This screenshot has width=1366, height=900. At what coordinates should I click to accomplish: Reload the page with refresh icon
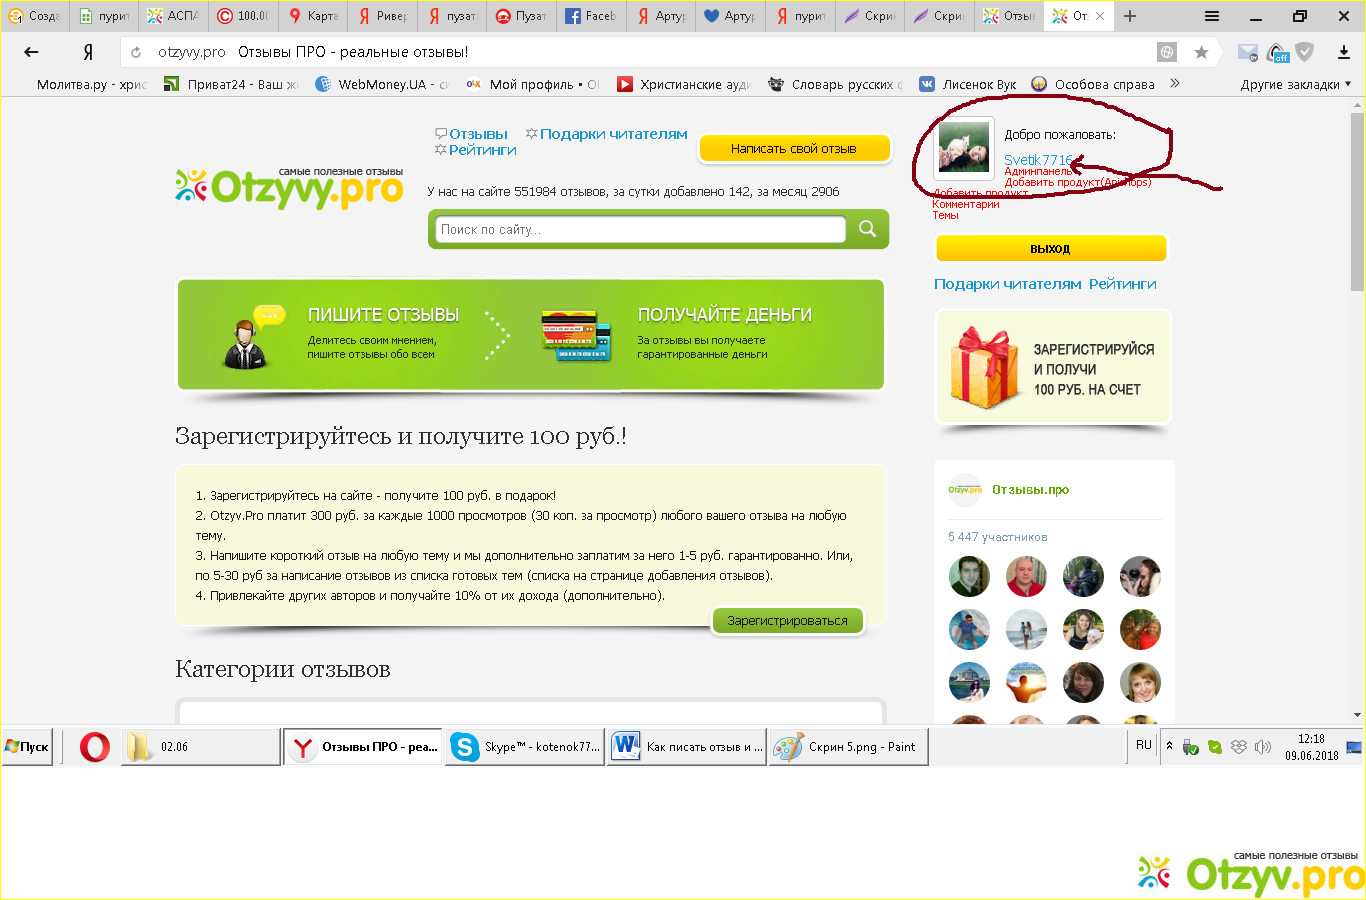(x=136, y=52)
